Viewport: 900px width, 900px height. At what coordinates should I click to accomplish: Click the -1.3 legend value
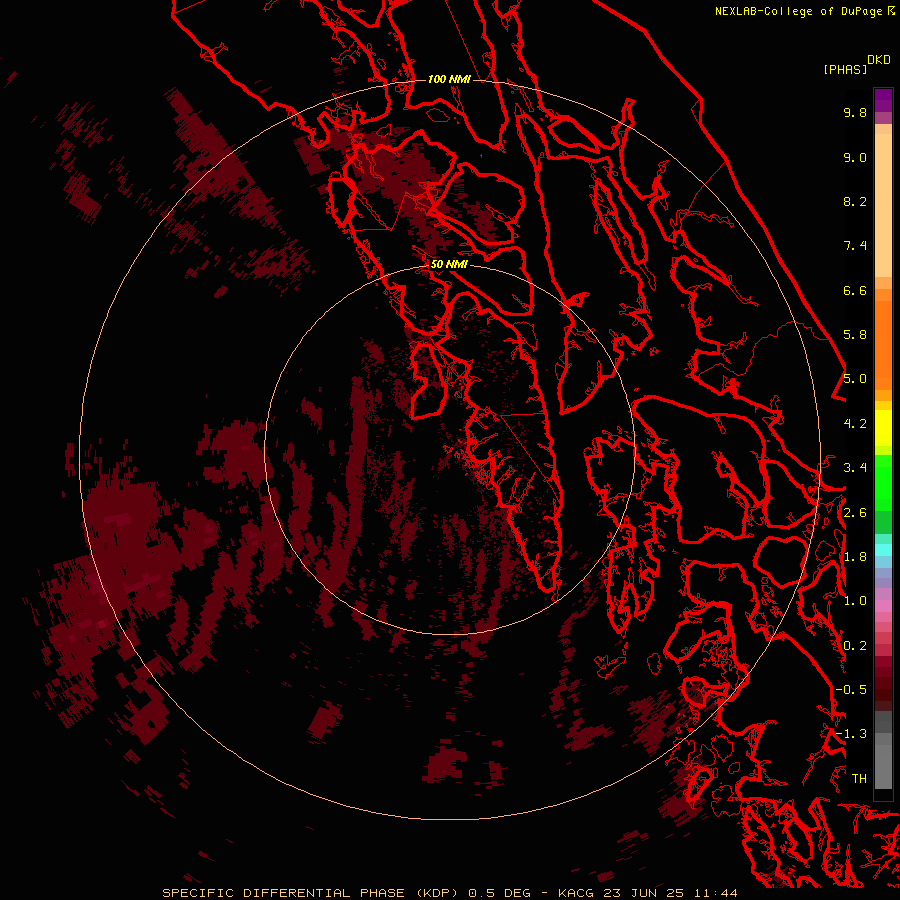point(851,734)
